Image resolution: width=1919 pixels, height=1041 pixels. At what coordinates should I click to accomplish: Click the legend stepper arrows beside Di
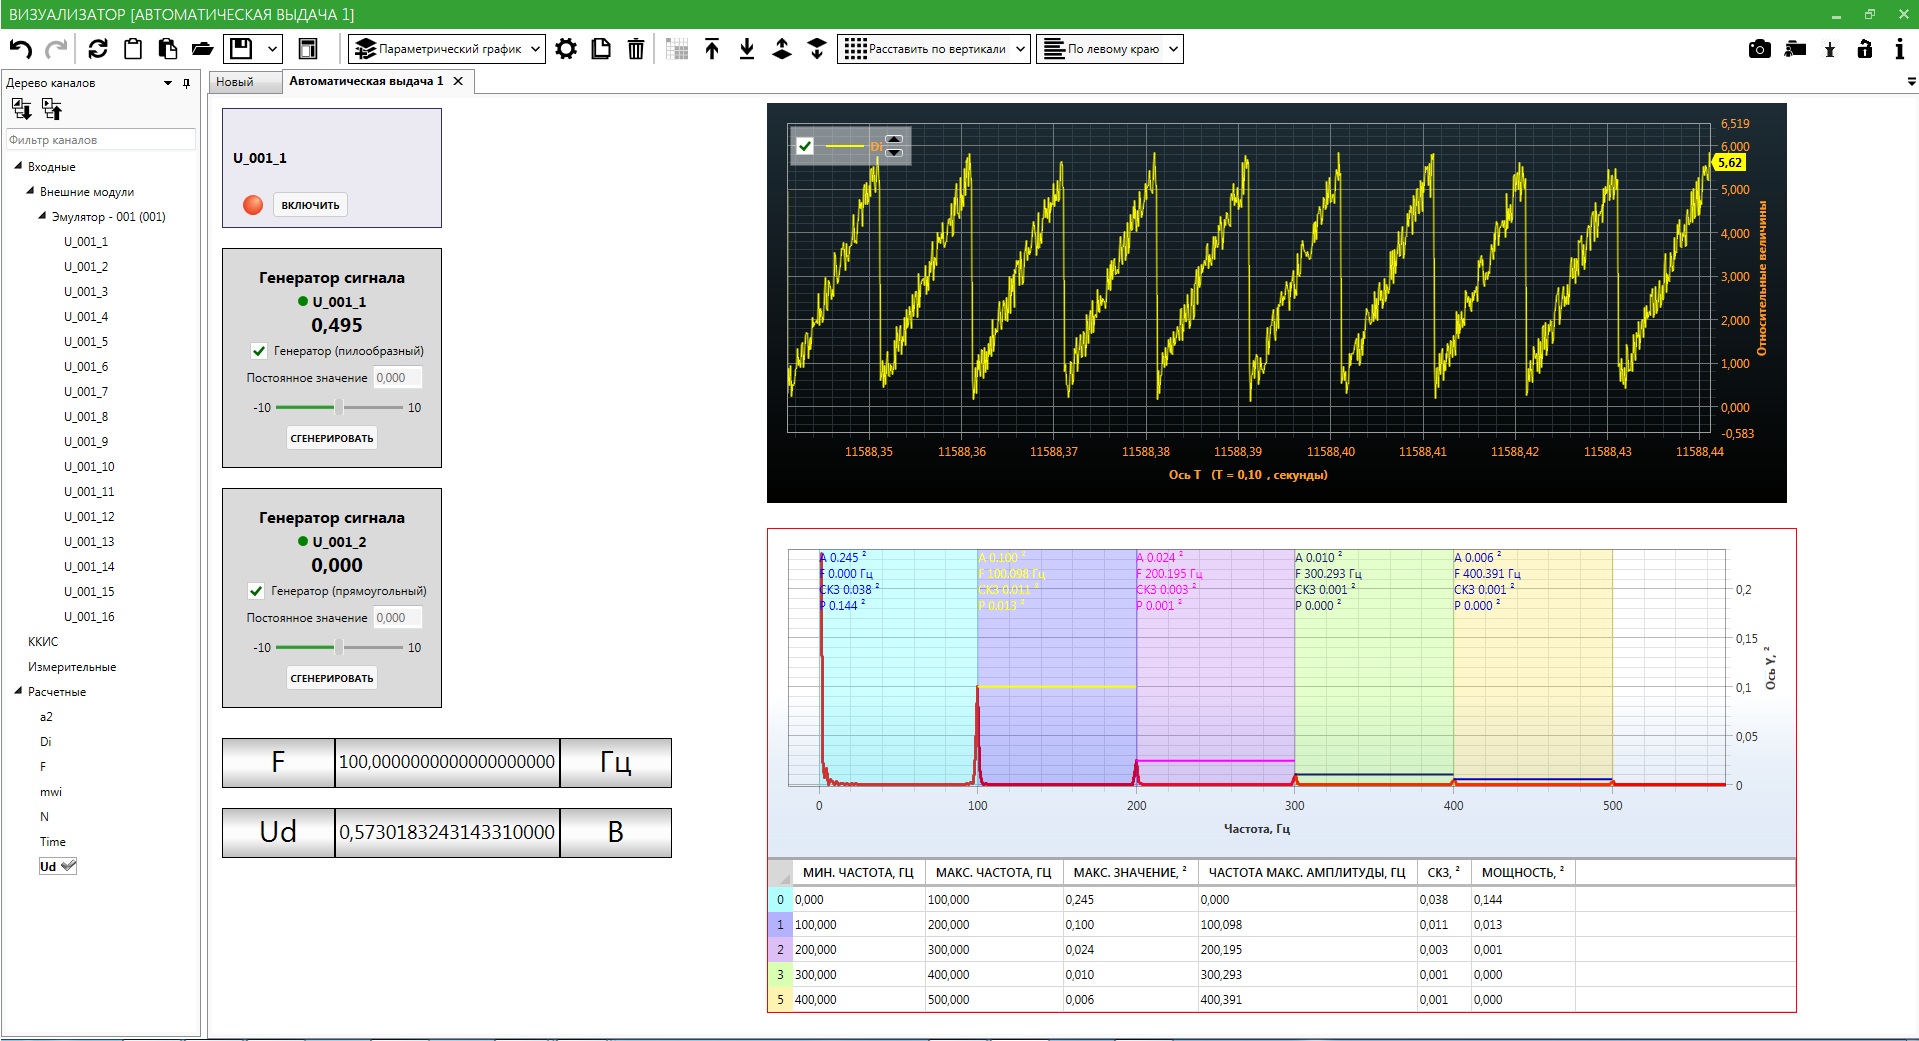(x=894, y=146)
